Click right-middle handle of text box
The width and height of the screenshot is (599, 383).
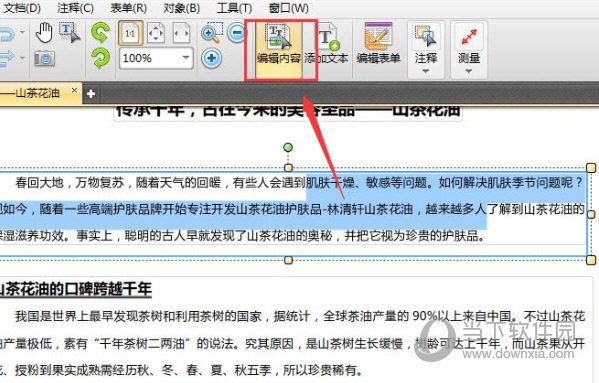(x=591, y=214)
